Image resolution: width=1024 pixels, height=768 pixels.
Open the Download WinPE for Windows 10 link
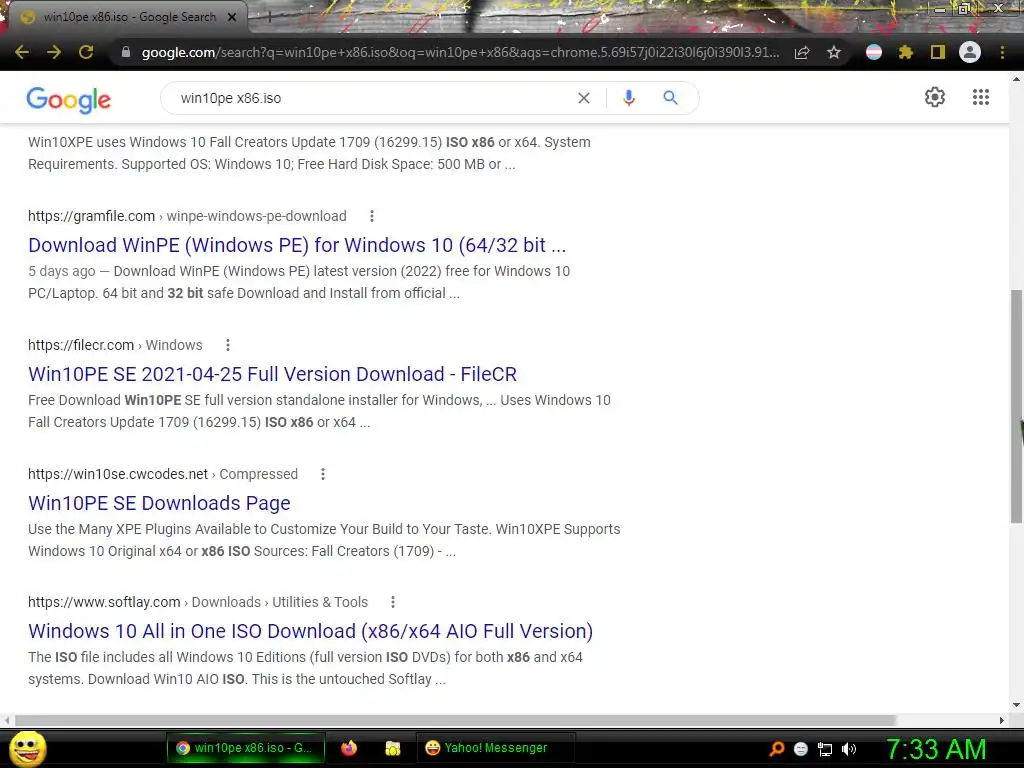[x=297, y=245]
